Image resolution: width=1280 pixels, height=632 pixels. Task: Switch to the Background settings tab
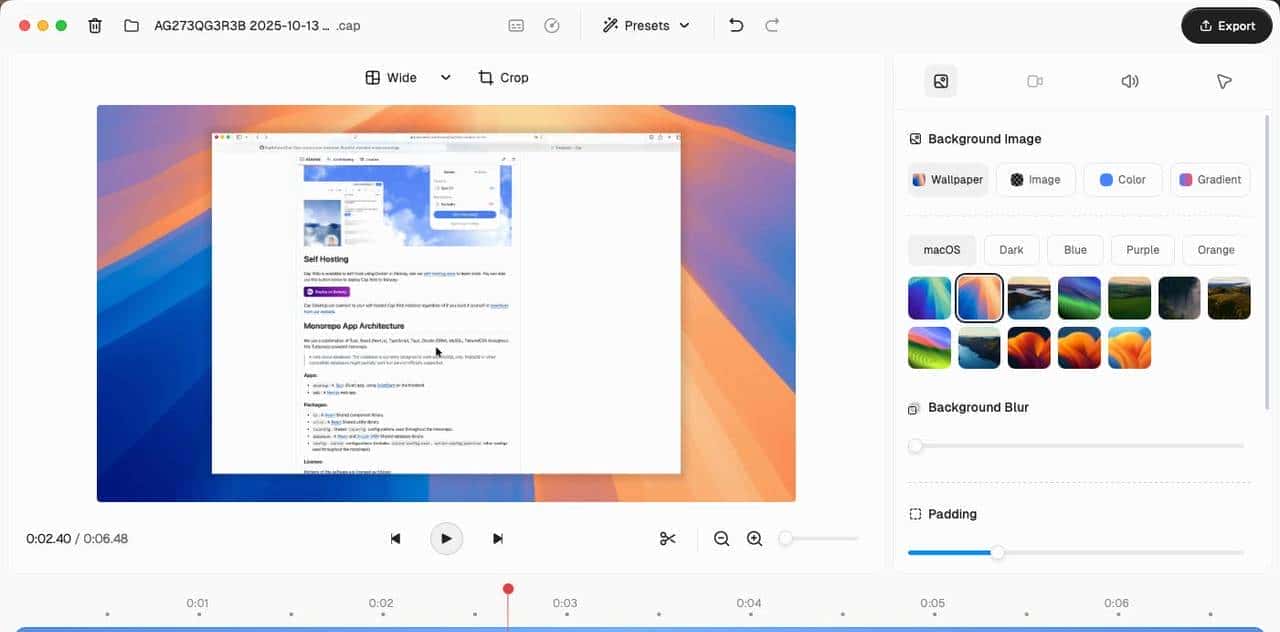941,81
